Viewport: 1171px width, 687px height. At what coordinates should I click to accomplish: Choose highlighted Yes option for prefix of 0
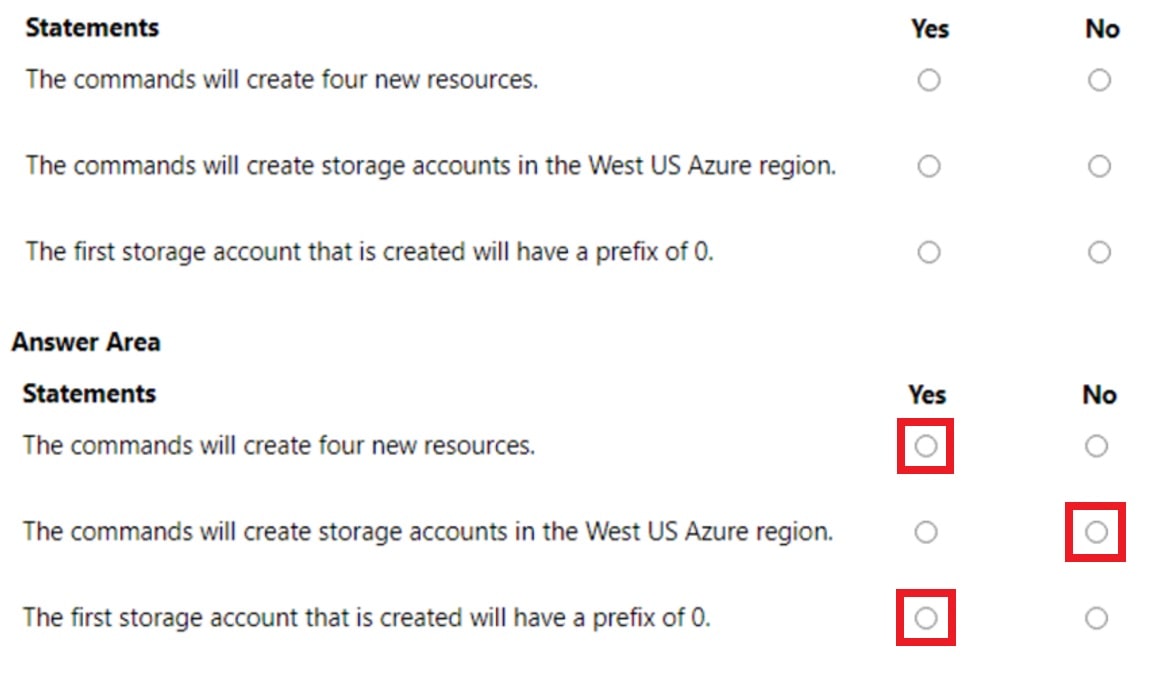coord(925,618)
